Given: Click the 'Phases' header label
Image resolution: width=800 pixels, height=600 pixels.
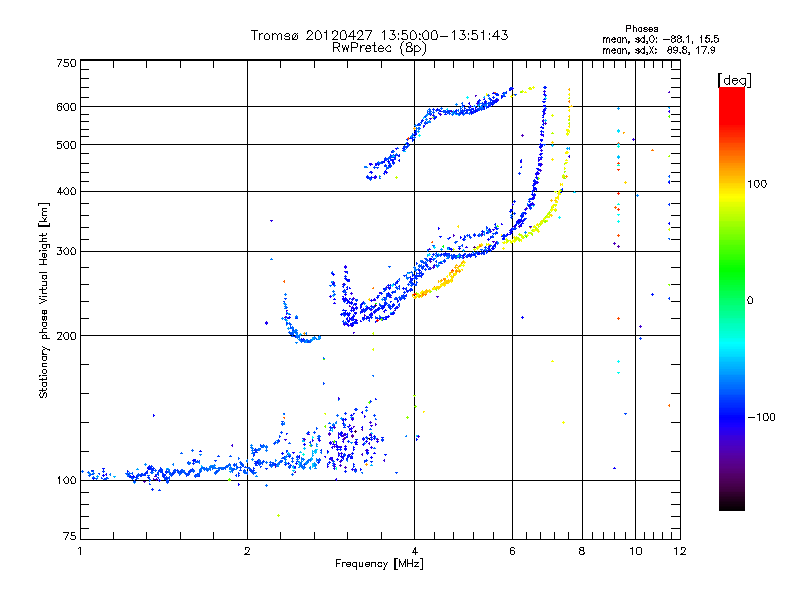Looking at the screenshot, I should pos(642,29).
